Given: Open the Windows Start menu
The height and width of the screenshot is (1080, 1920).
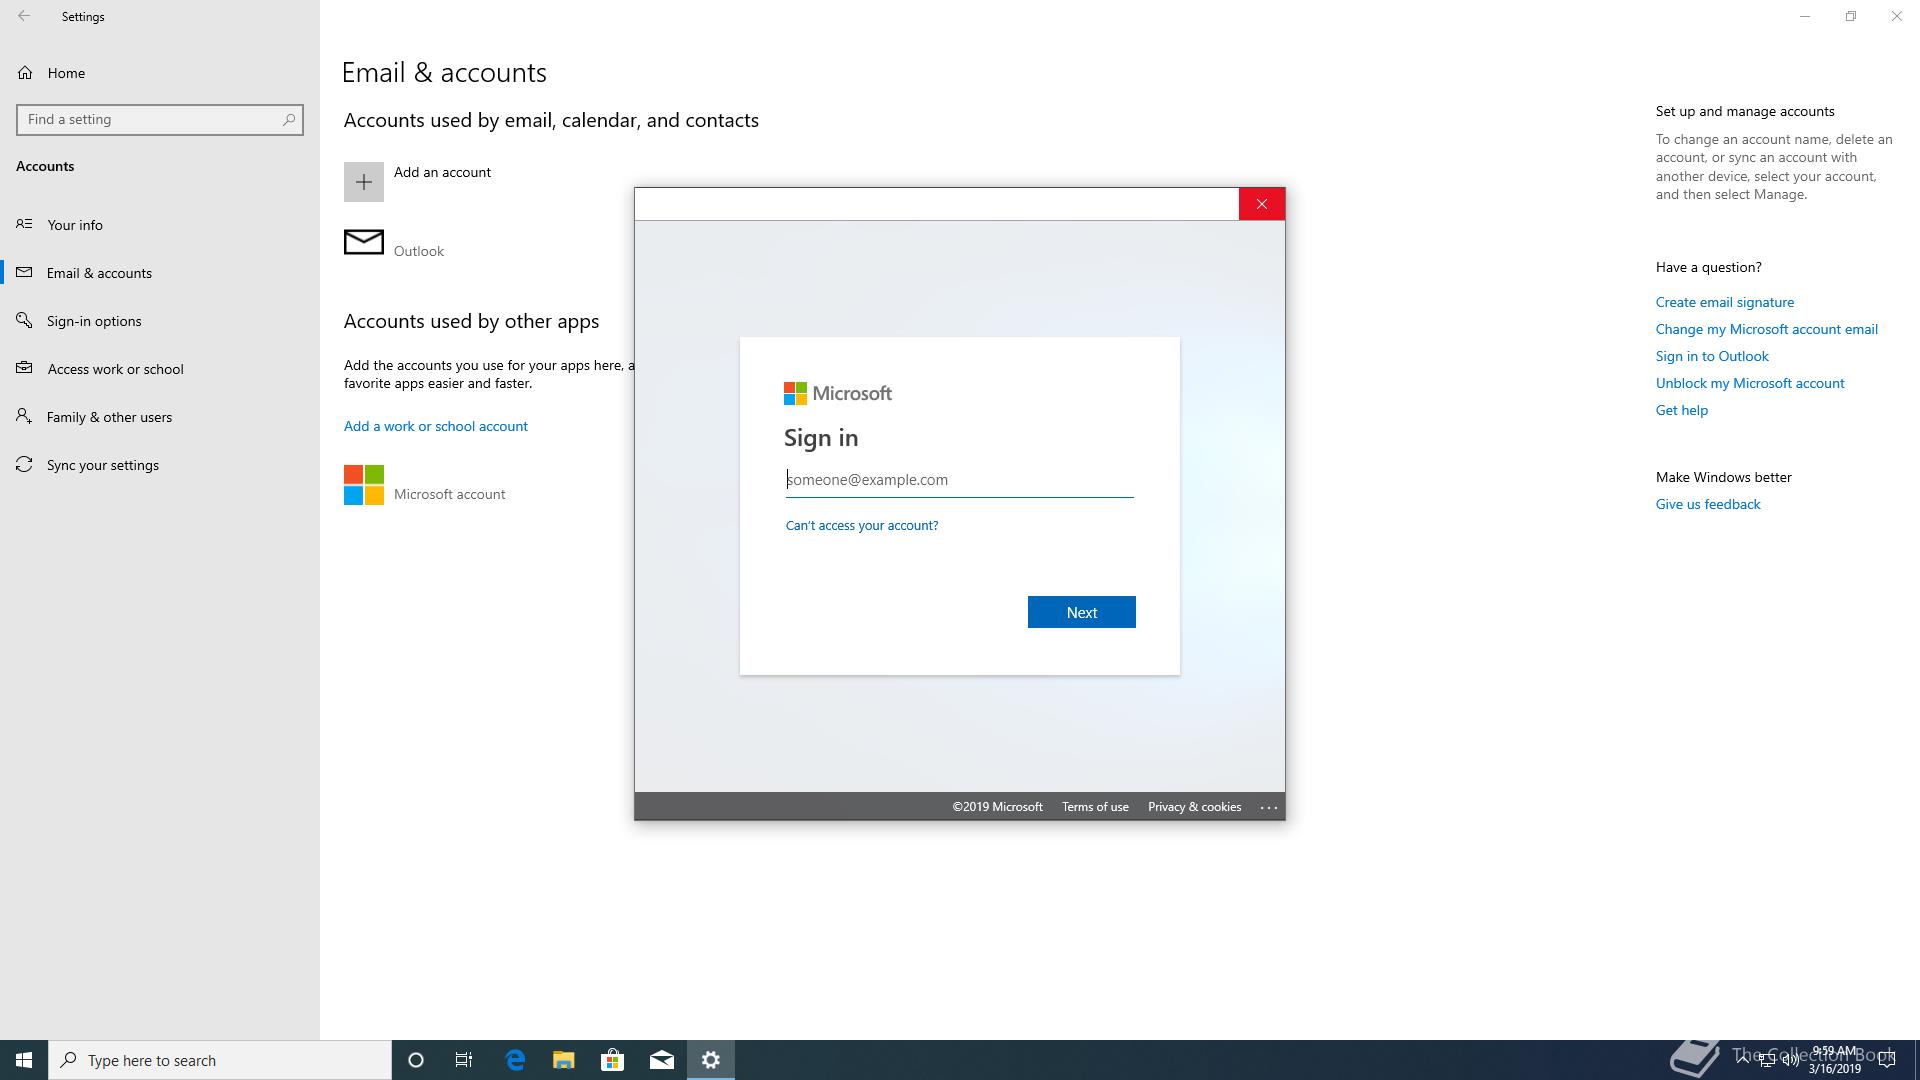Looking at the screenshot, I should 24,1060.
